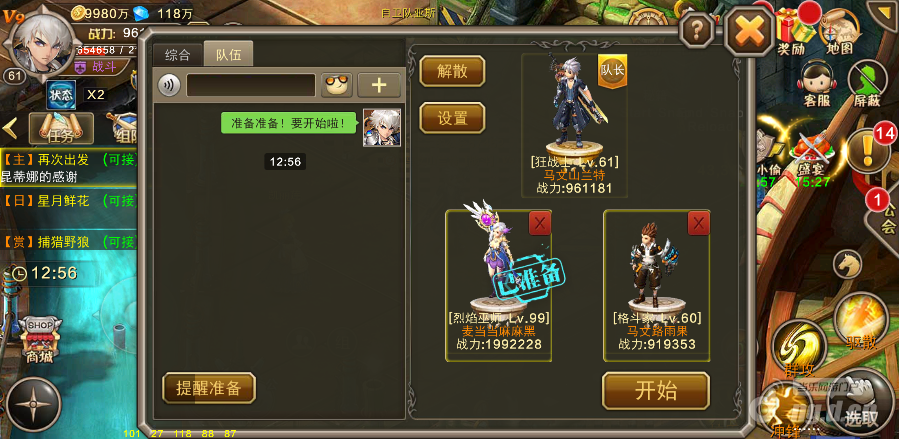Screen dimensions: 899x439
Task: Open the 商城 shop icon
Action: [x=38, y=340]
